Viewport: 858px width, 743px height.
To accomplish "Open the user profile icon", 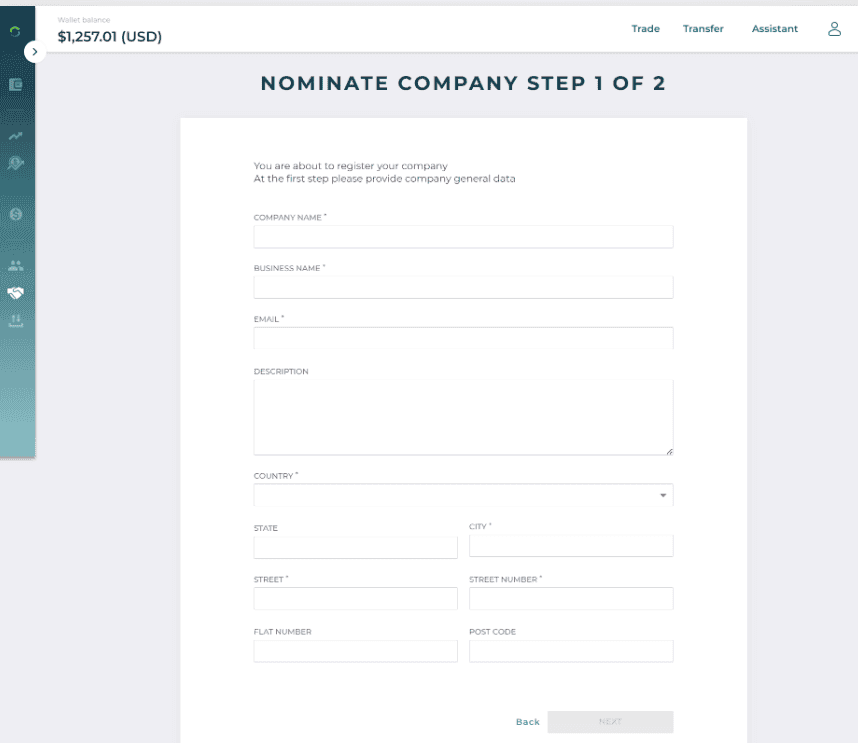I will tap(834, 29).
